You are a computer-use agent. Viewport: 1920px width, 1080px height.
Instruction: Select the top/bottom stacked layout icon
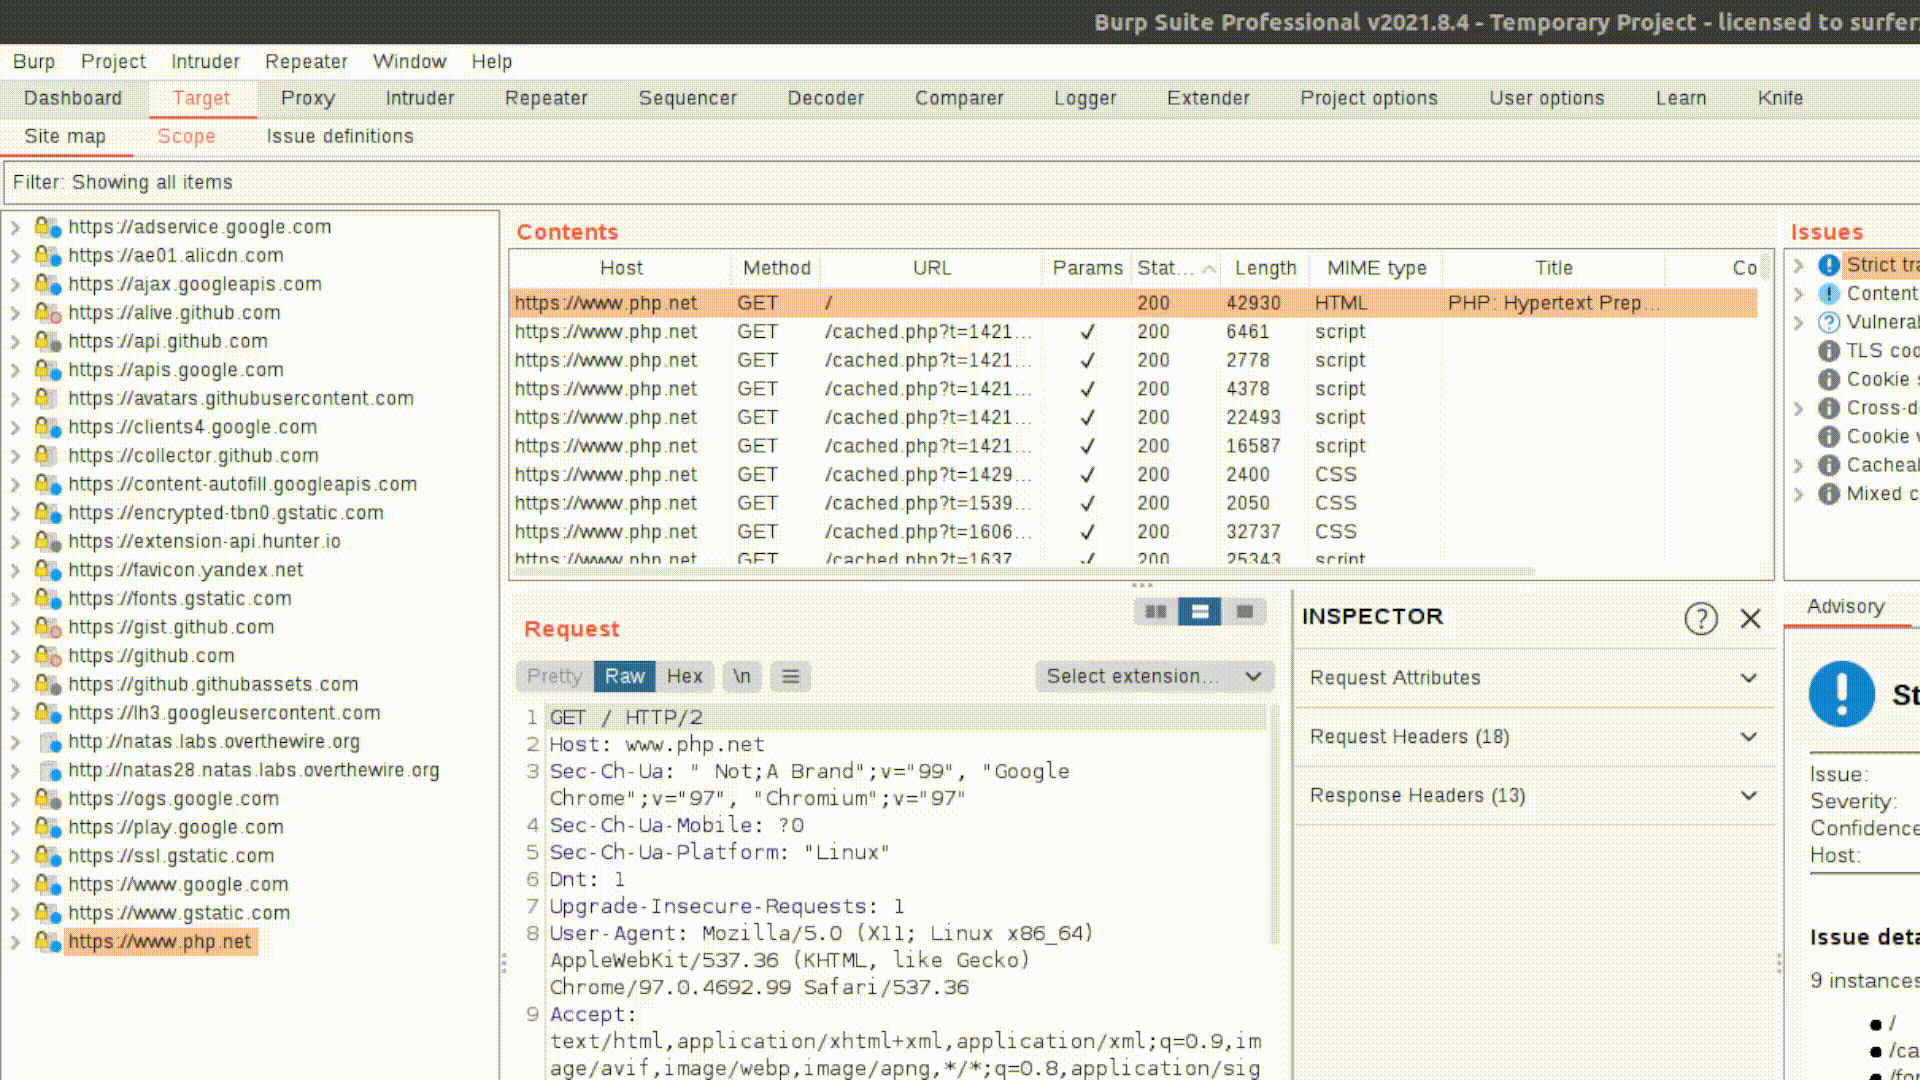(x=1199, y=611)
